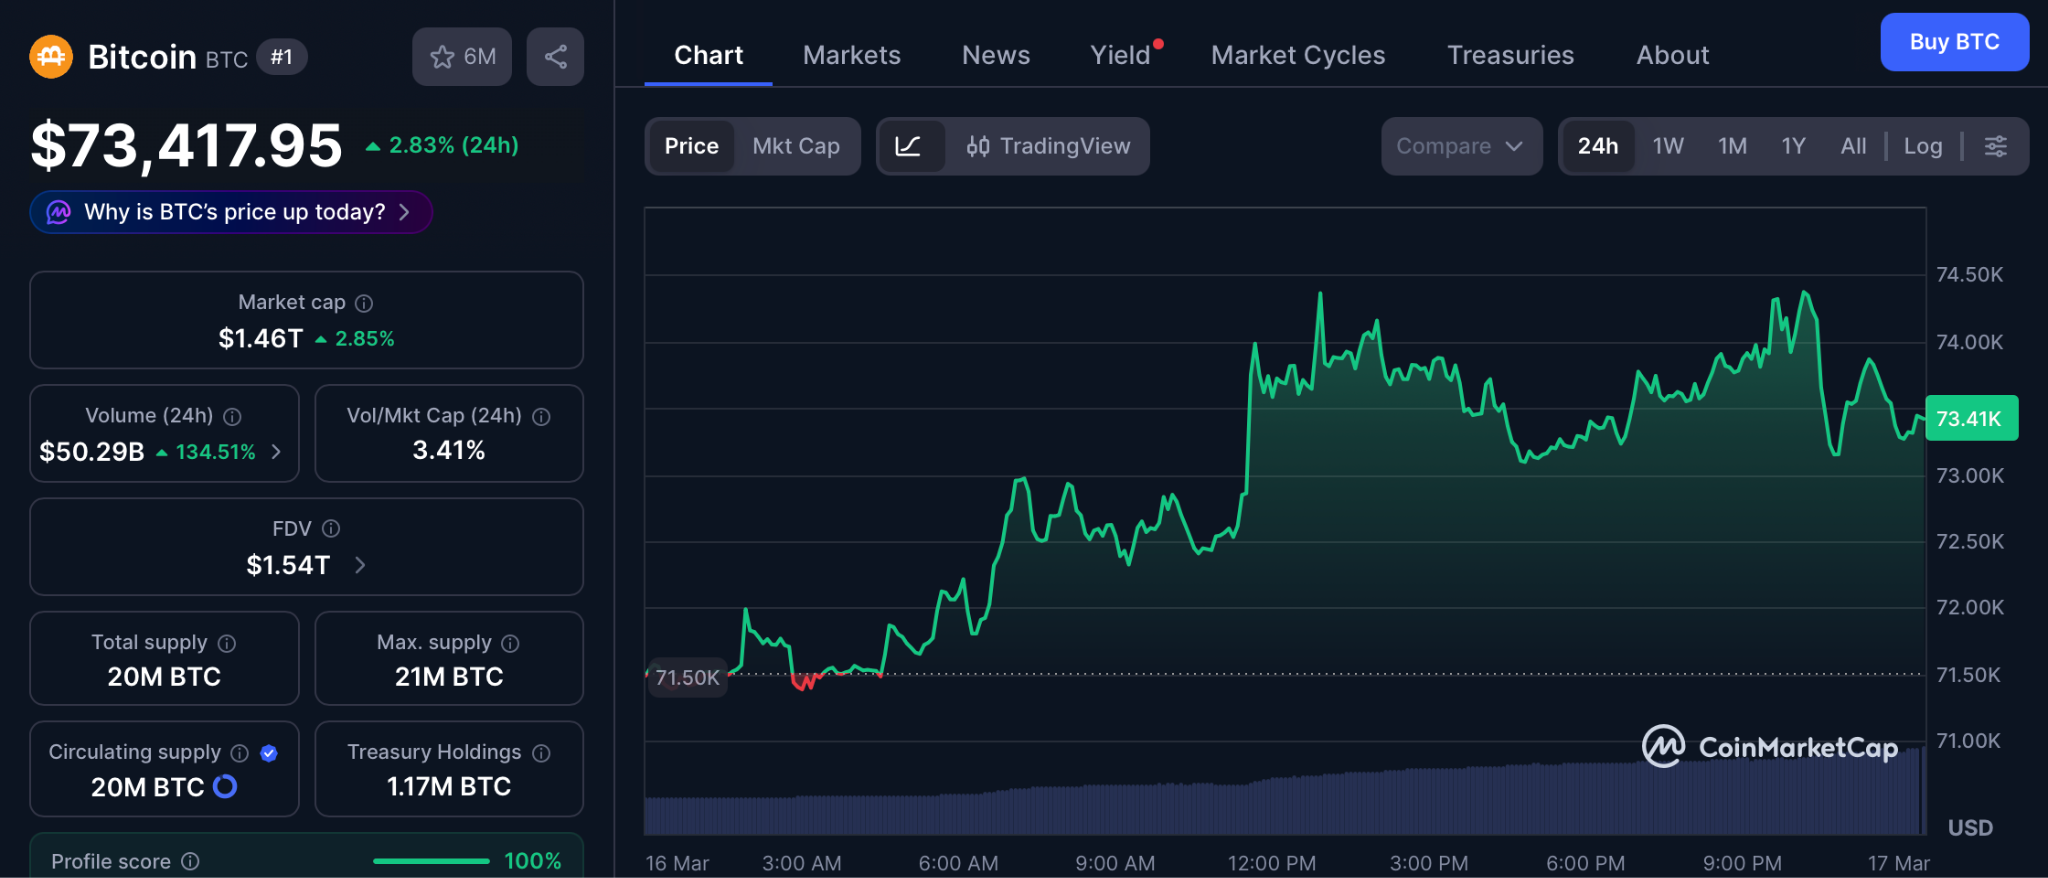Click the FDV info icon
2048x878 pixels.
click(x=331, y=529)
